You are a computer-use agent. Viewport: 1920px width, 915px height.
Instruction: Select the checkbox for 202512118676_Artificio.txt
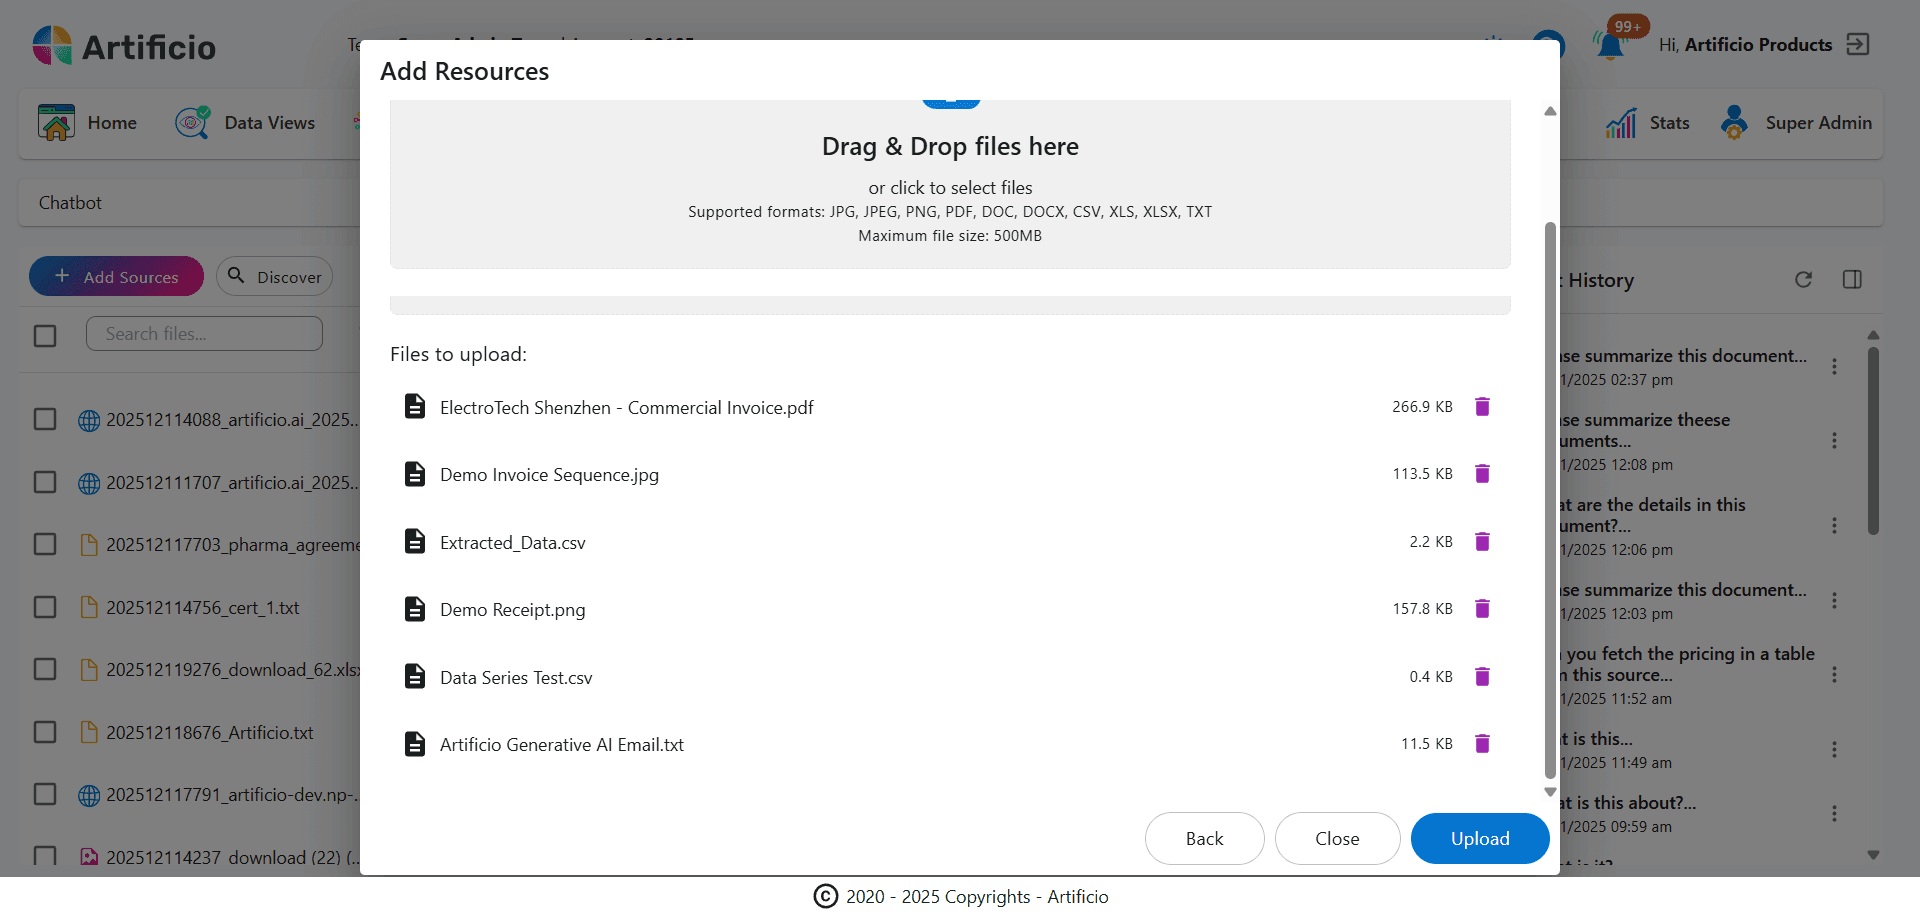pos(45,732)
